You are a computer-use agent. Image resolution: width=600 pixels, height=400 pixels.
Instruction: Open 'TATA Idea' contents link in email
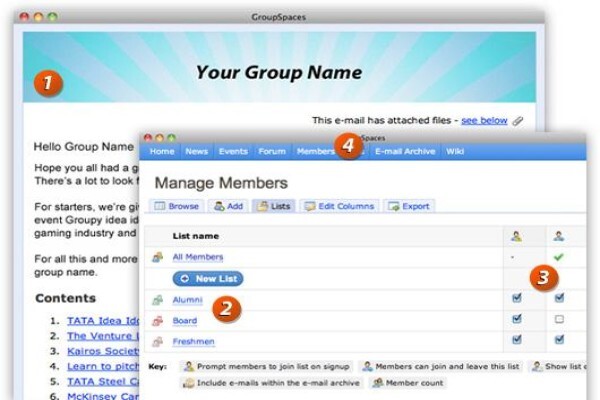click(x=103, y=321)
